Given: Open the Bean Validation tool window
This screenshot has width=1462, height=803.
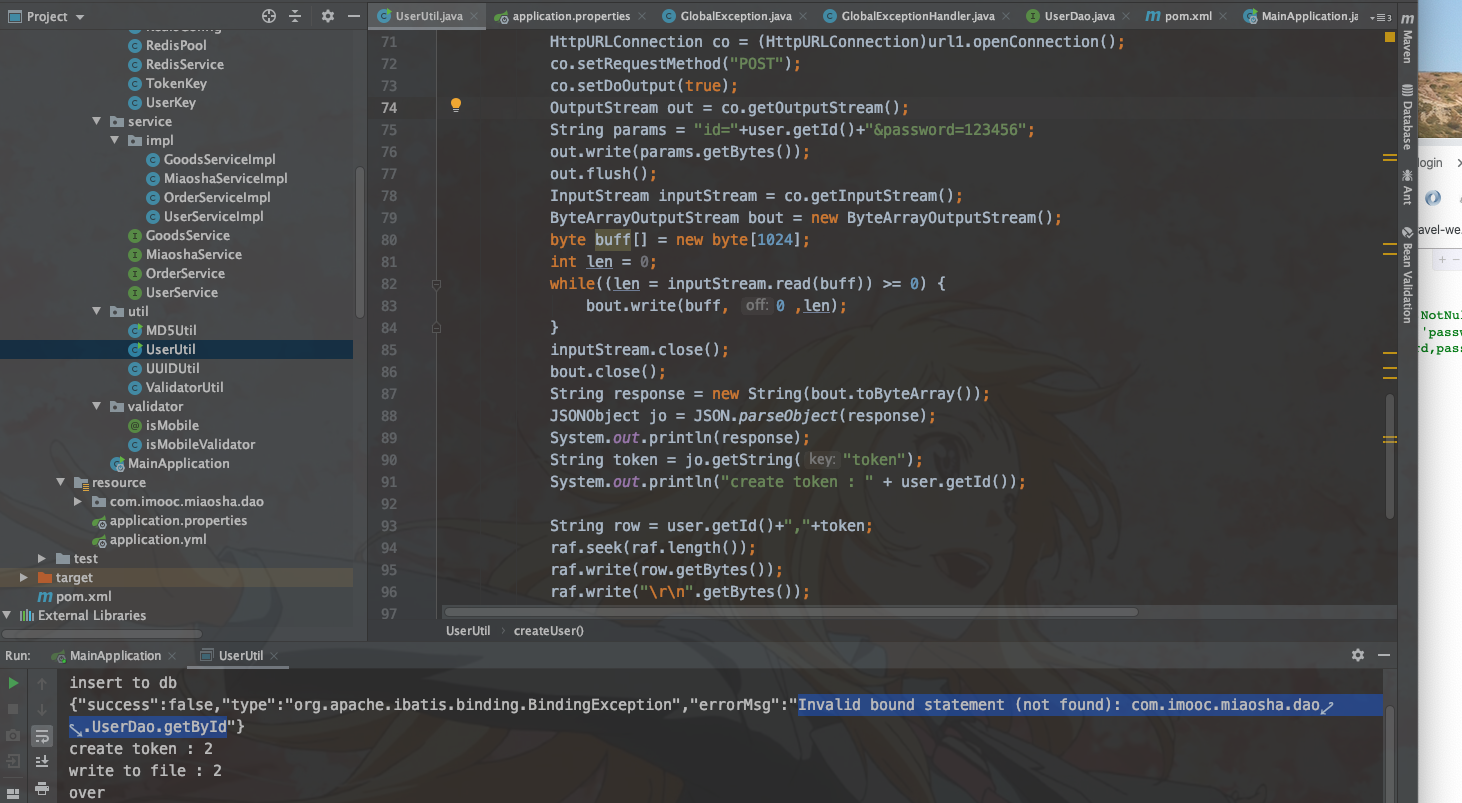Looking at the screenshot, I should click(x=1407, y=273).
